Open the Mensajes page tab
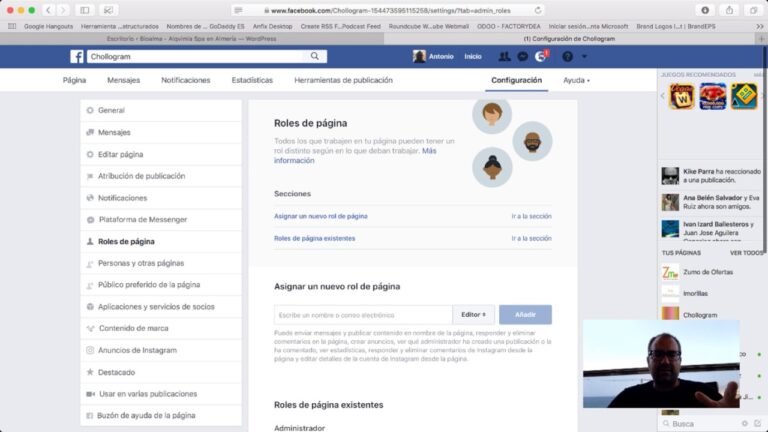 (123, 80)
